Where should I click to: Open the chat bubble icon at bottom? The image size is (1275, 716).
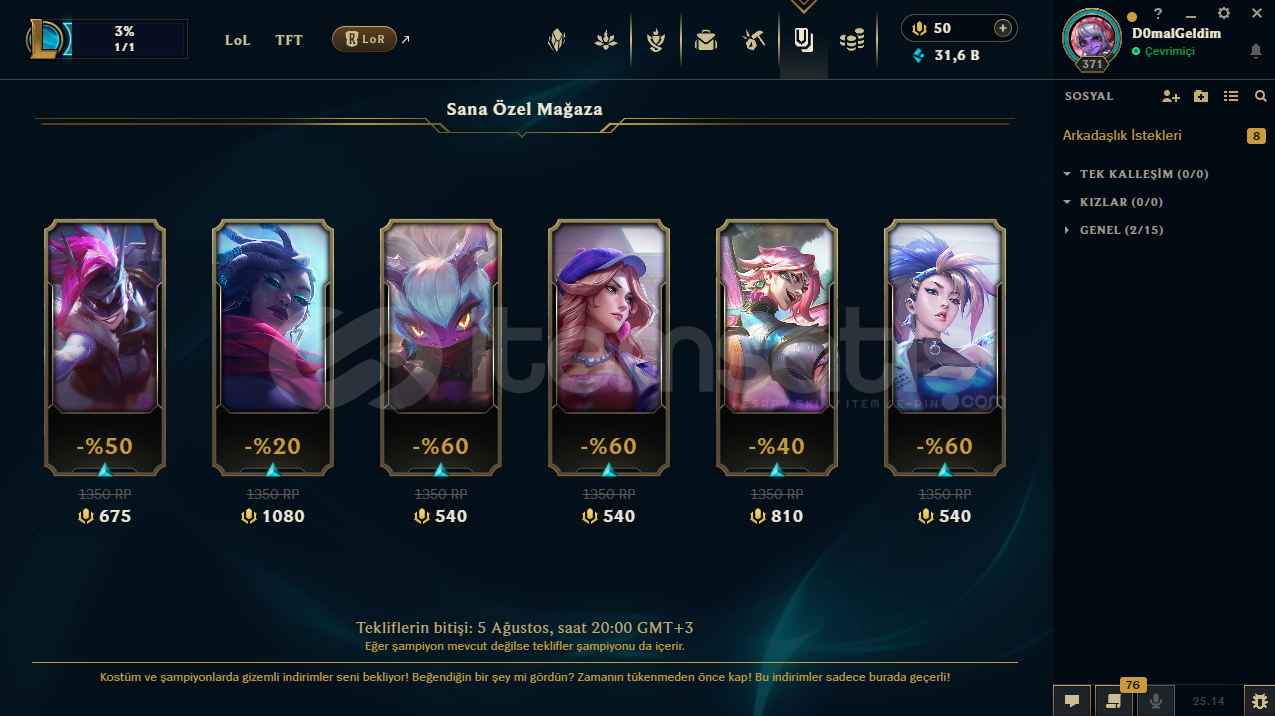coord(1071,701)
